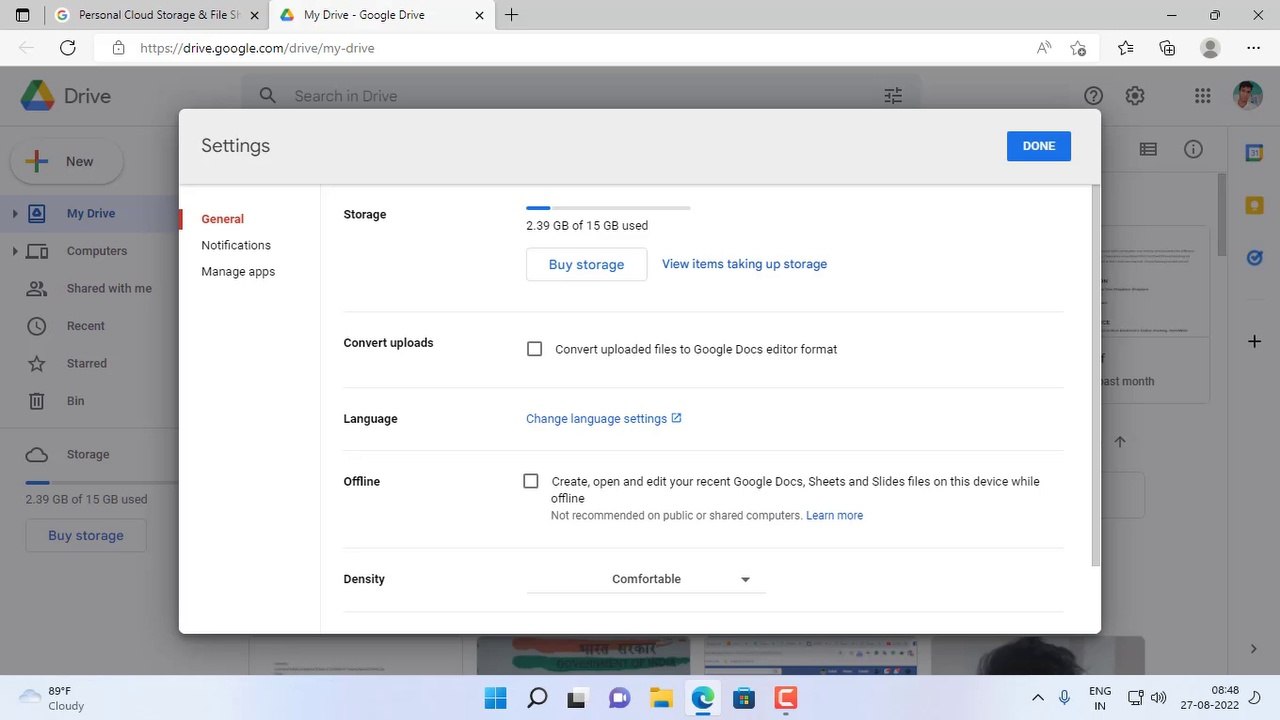Open Google apps grid icon
The image size is (1280, 720).
click(x=1202, y=96)
